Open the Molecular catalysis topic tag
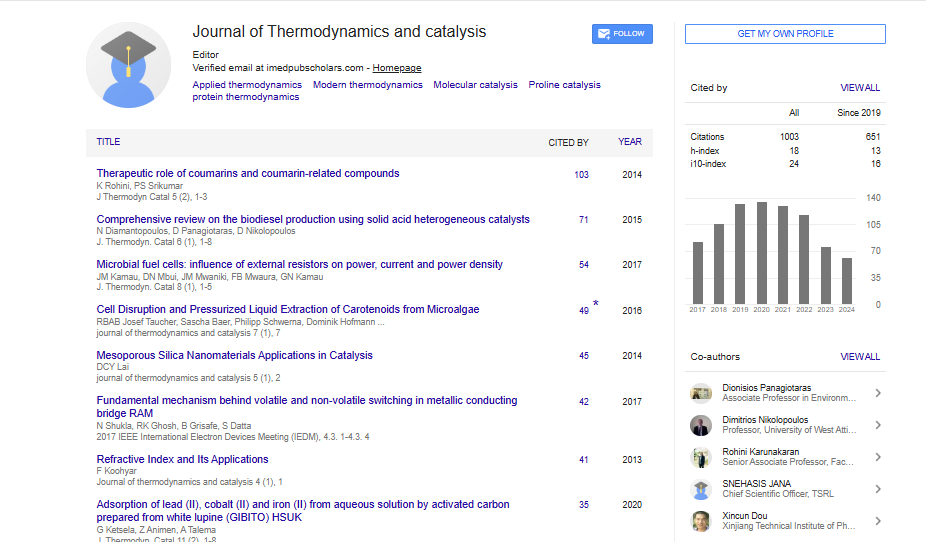This screenshot has height=542, width=926. [475, 85]
